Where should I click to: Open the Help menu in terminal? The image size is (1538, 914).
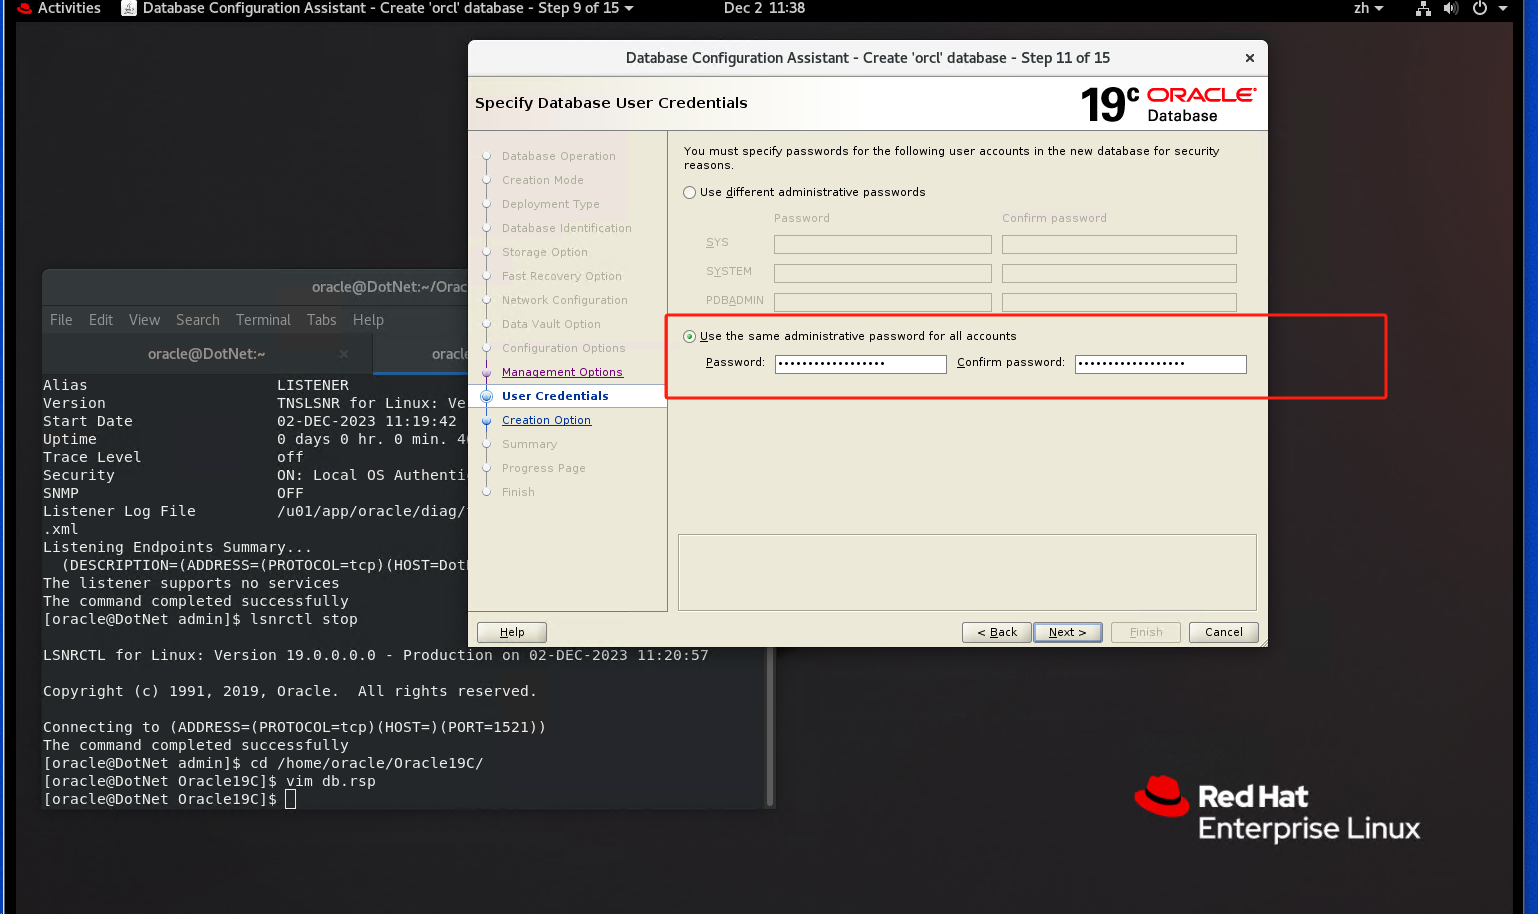coord(368,320)
